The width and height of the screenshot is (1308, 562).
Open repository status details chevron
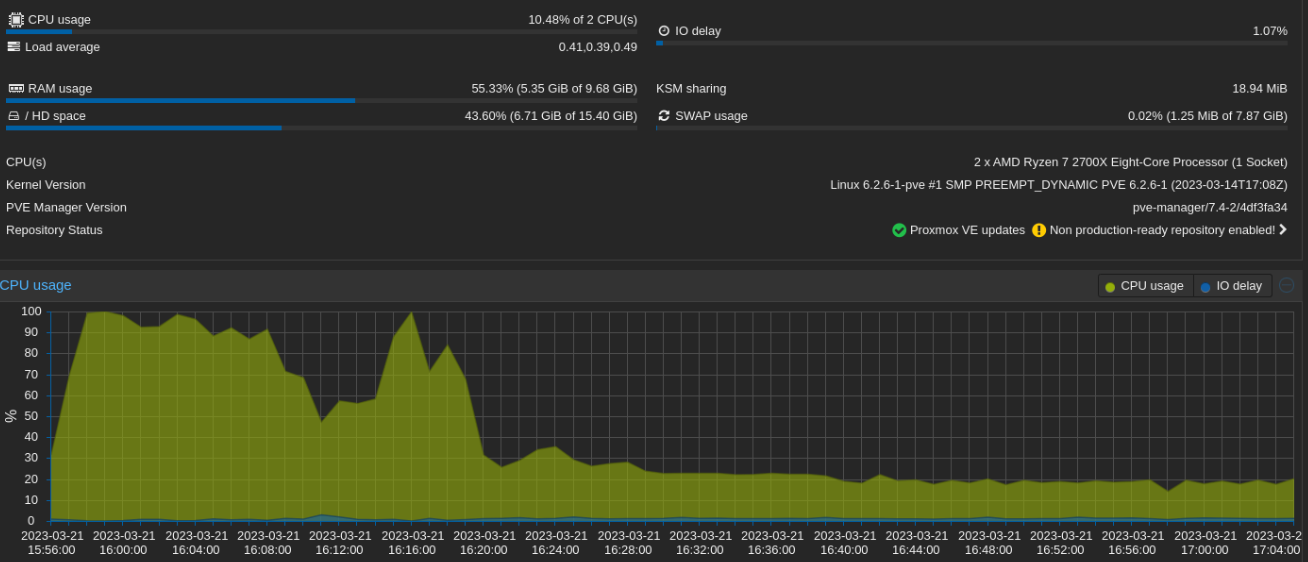[x=1283, y=230]
